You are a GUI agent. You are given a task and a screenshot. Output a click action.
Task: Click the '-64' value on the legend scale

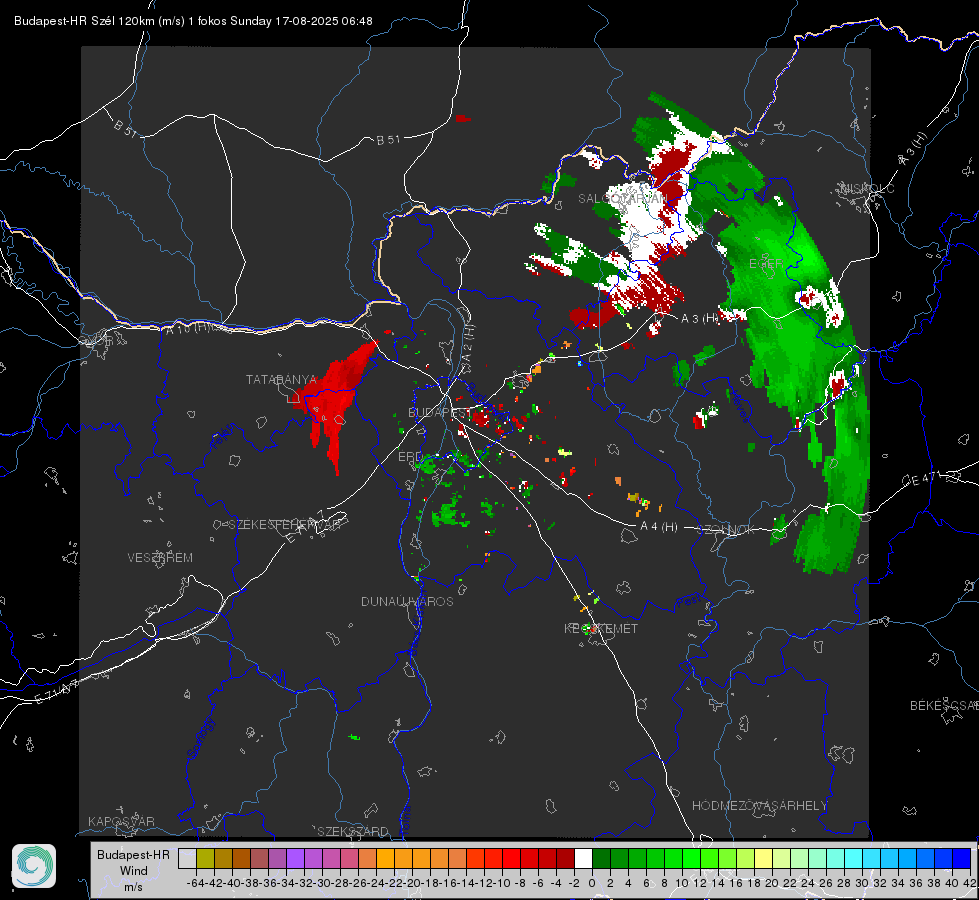[x=195, y=883]
